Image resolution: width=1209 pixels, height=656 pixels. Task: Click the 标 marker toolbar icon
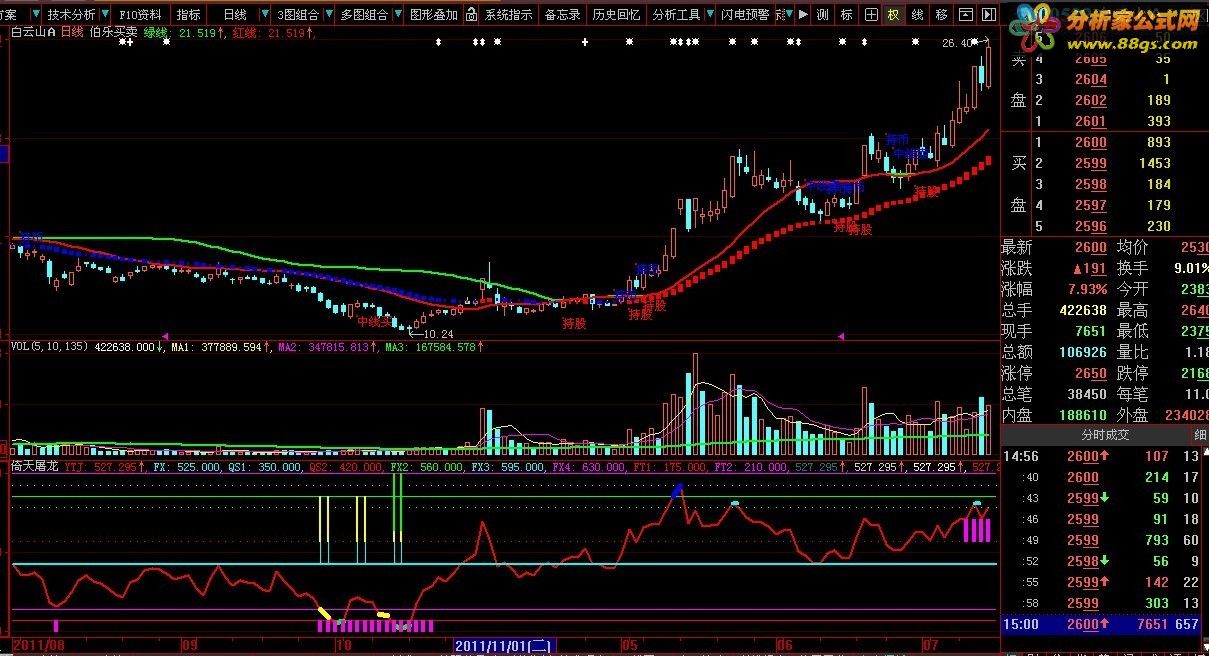[846, 15]
